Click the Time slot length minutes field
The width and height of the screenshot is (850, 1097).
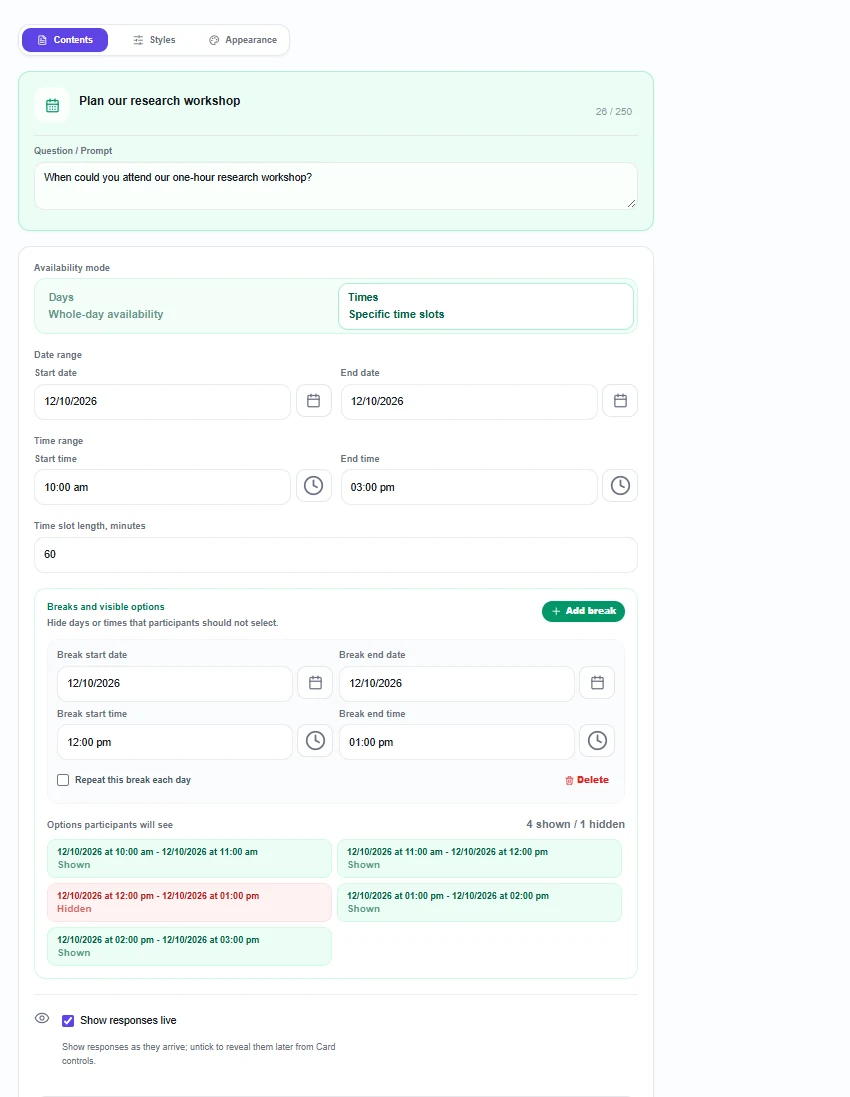pos(336,555)
